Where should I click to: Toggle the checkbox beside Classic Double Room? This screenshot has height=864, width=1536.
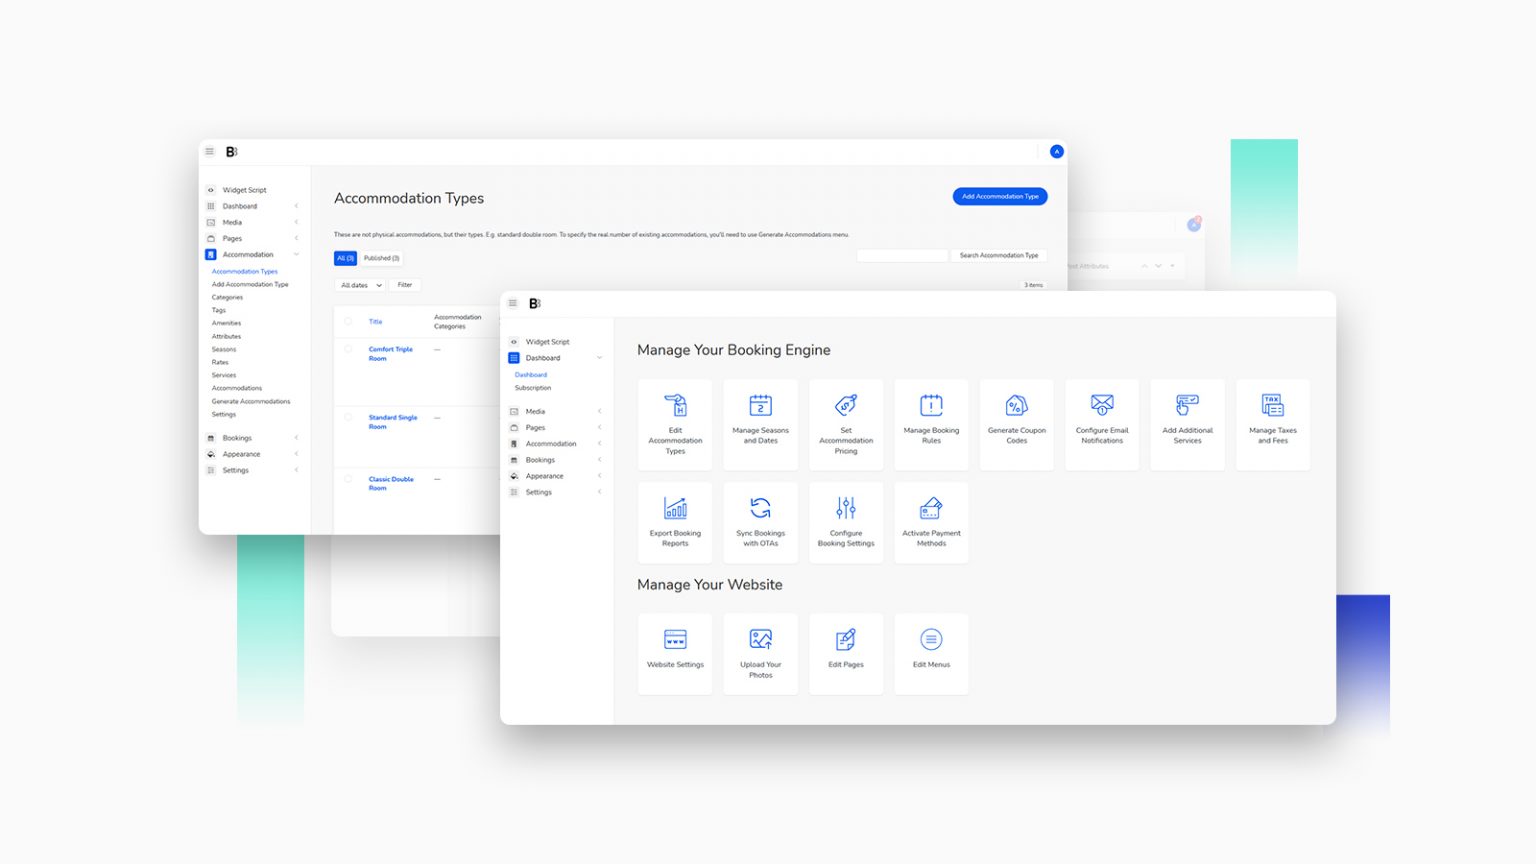(348, 479)
